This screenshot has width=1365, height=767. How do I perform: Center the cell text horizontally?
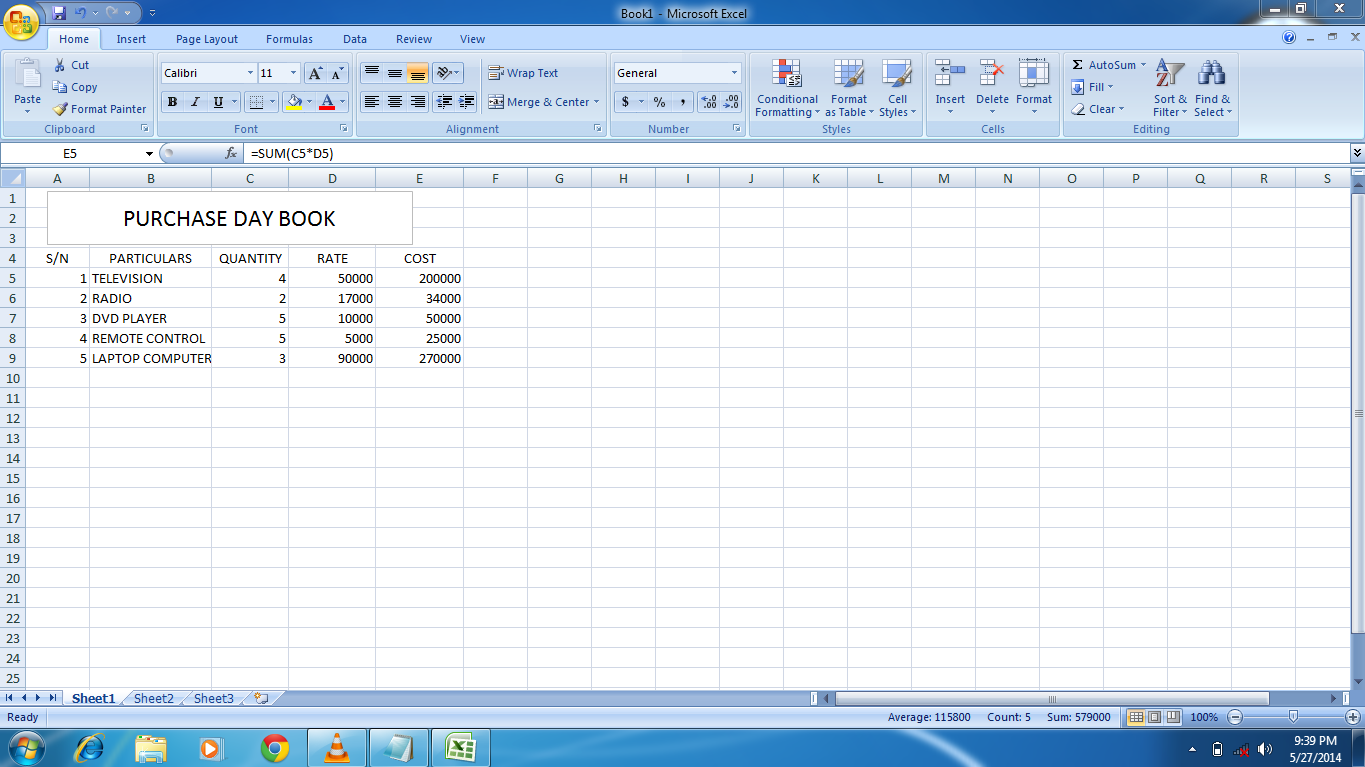pos(395,102)
